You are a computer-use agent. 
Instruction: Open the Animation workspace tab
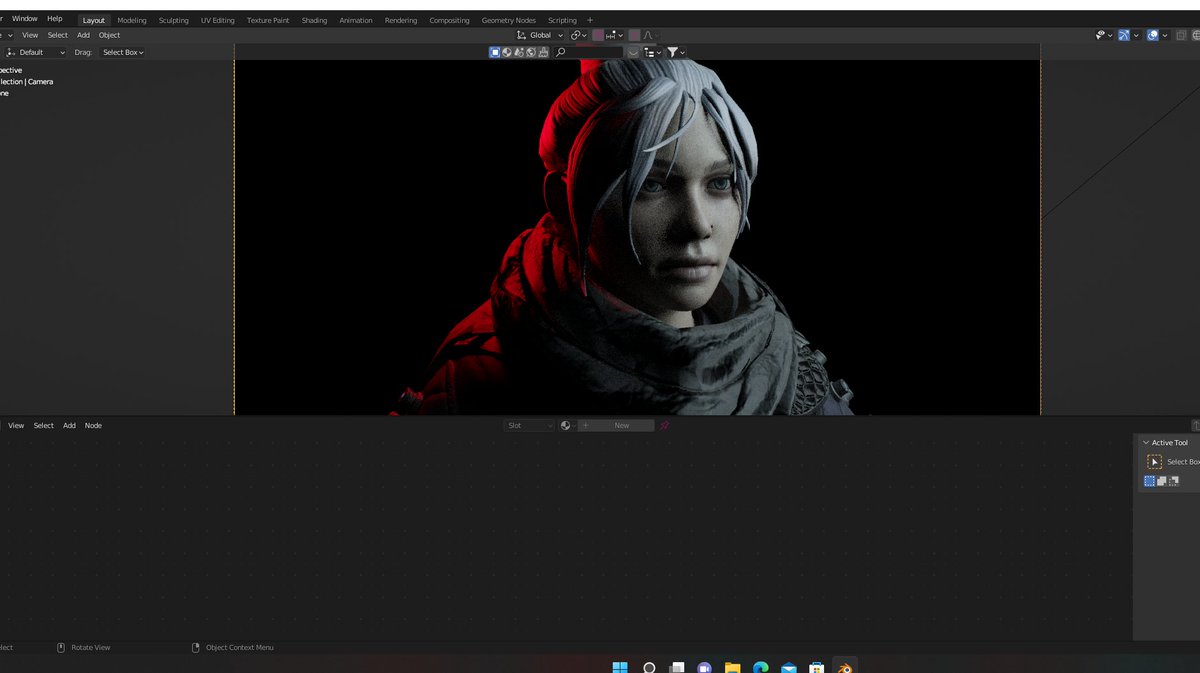point(356,20)
